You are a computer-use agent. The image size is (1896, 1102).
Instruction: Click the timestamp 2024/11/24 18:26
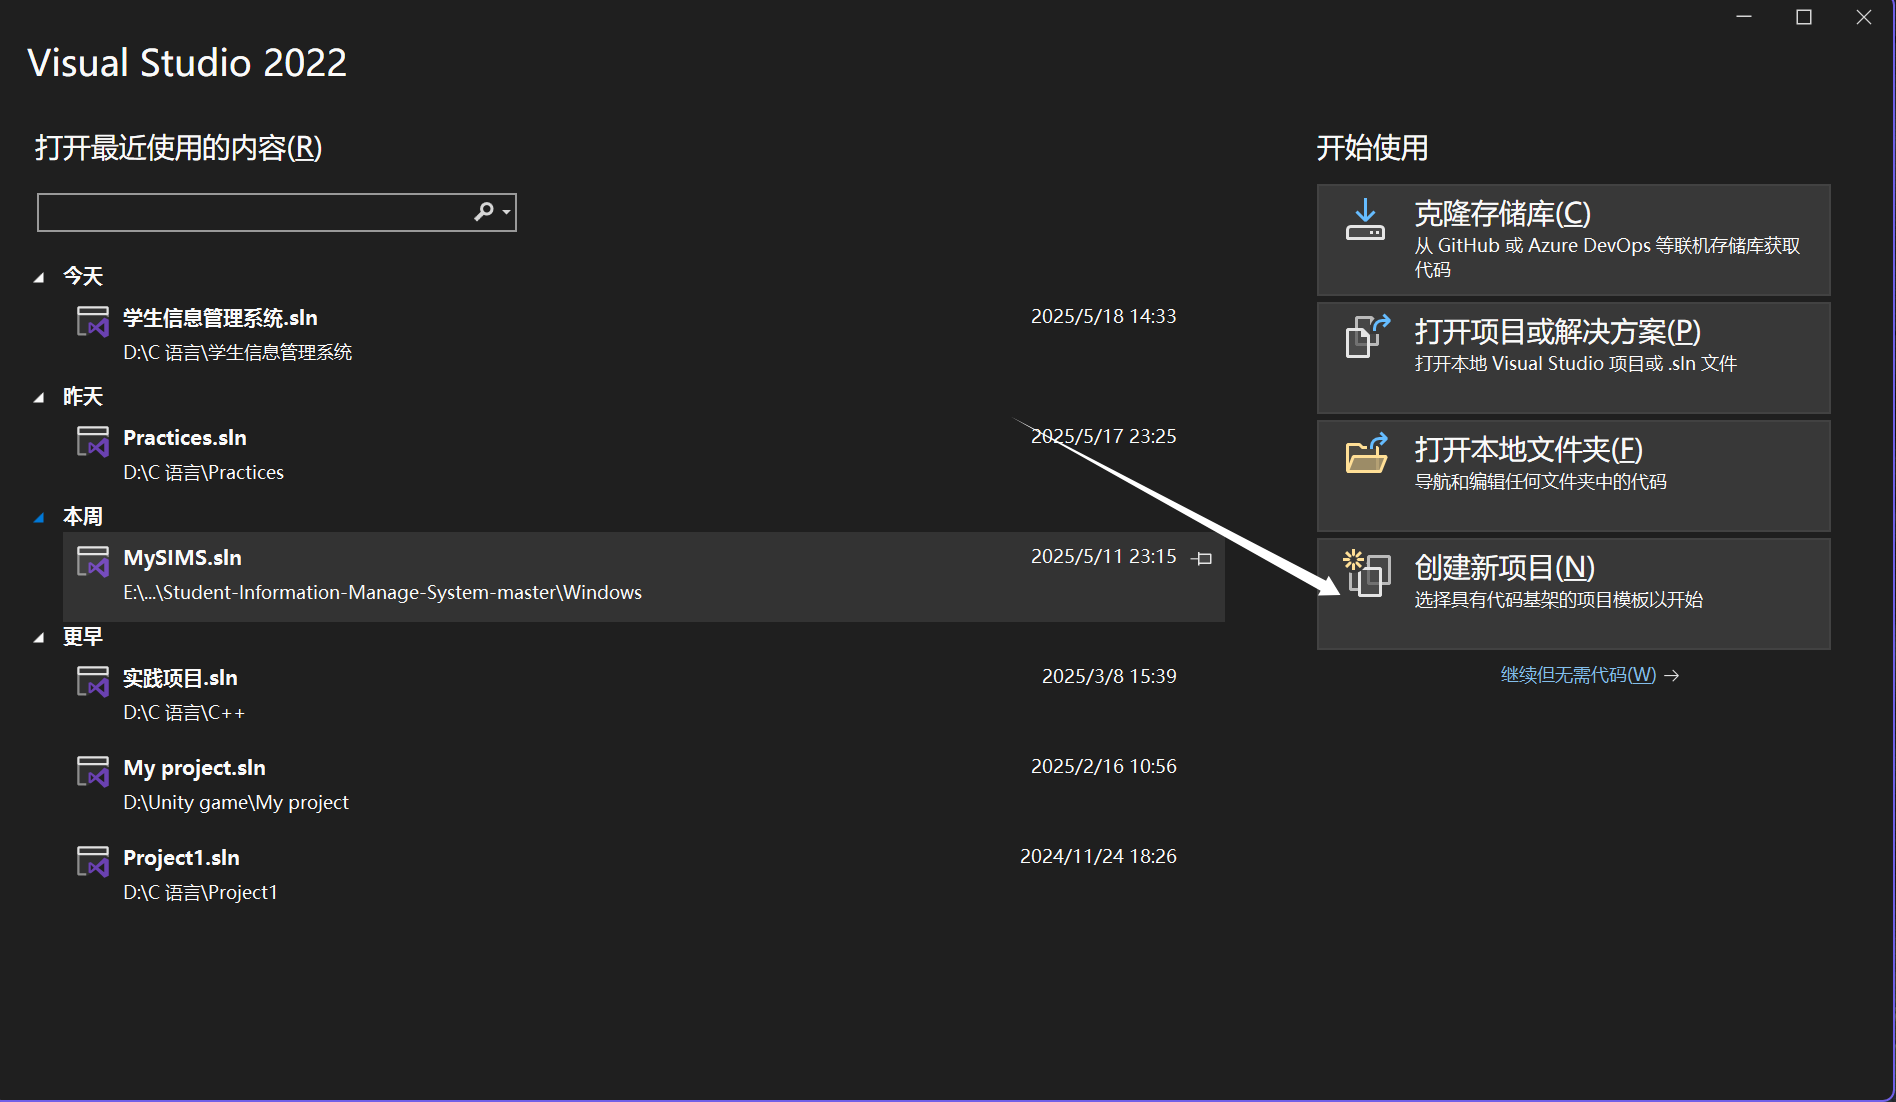click(1098, 856)
